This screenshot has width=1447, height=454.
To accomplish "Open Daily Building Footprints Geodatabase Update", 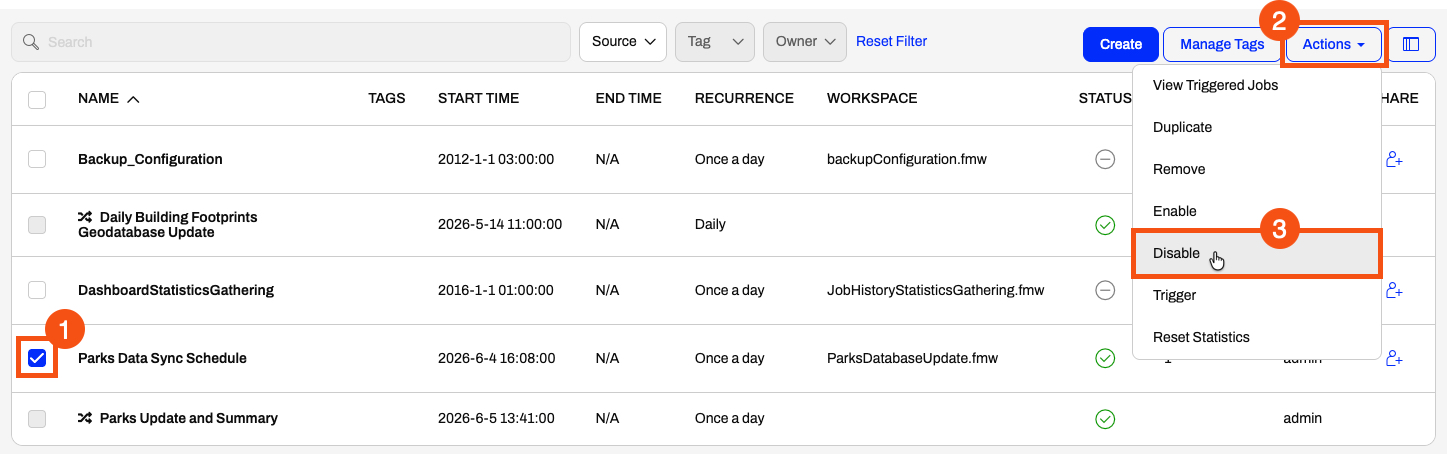I will (168, 225).
